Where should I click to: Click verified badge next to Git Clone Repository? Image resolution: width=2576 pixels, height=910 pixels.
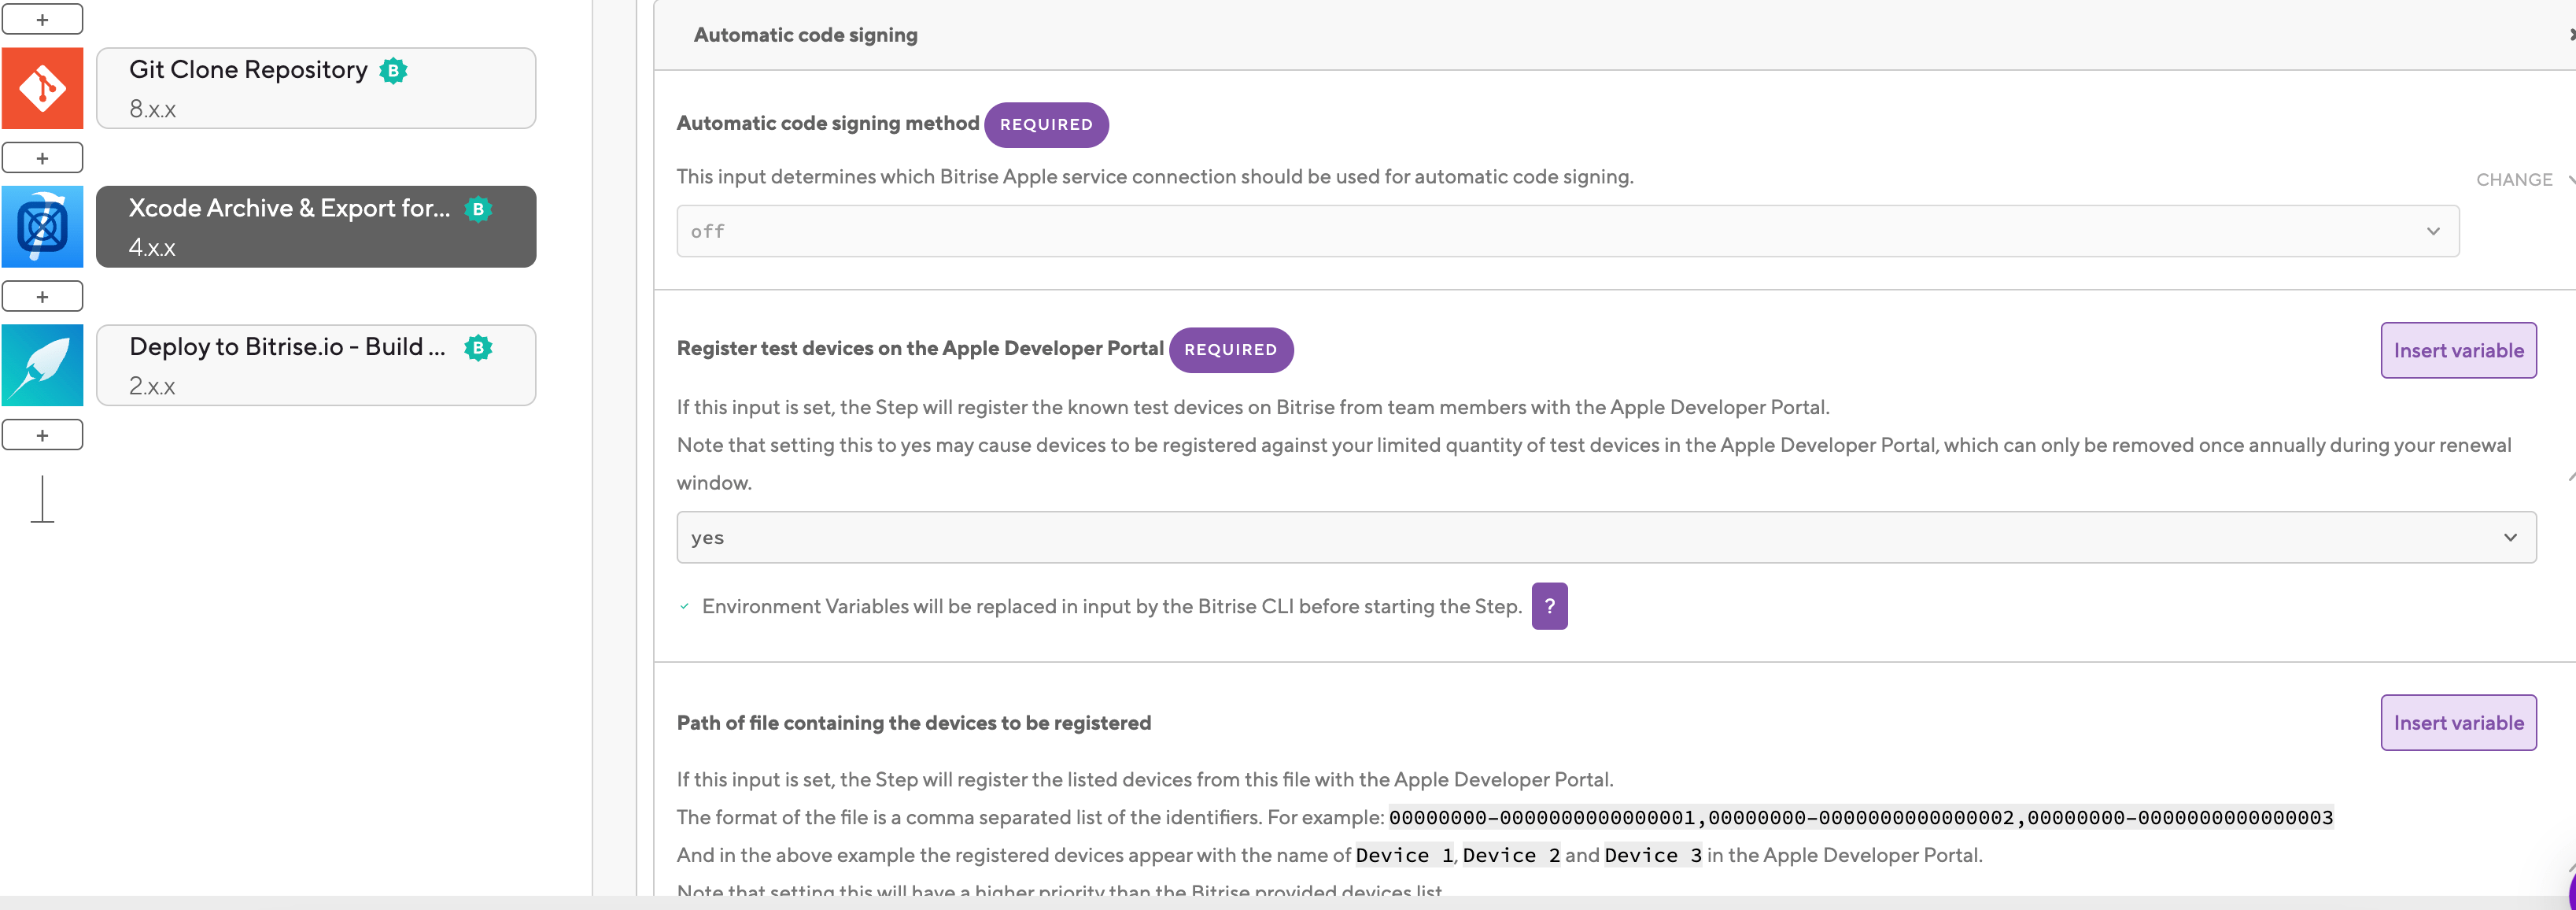393,71
